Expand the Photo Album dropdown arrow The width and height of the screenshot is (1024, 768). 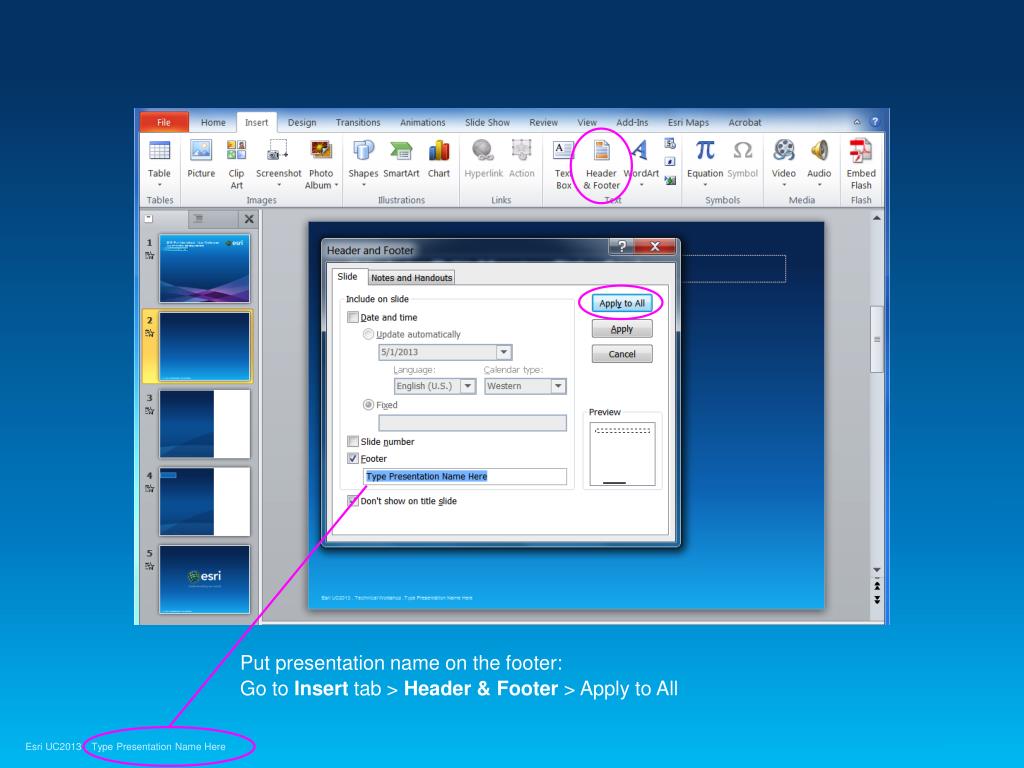point(336,185)
